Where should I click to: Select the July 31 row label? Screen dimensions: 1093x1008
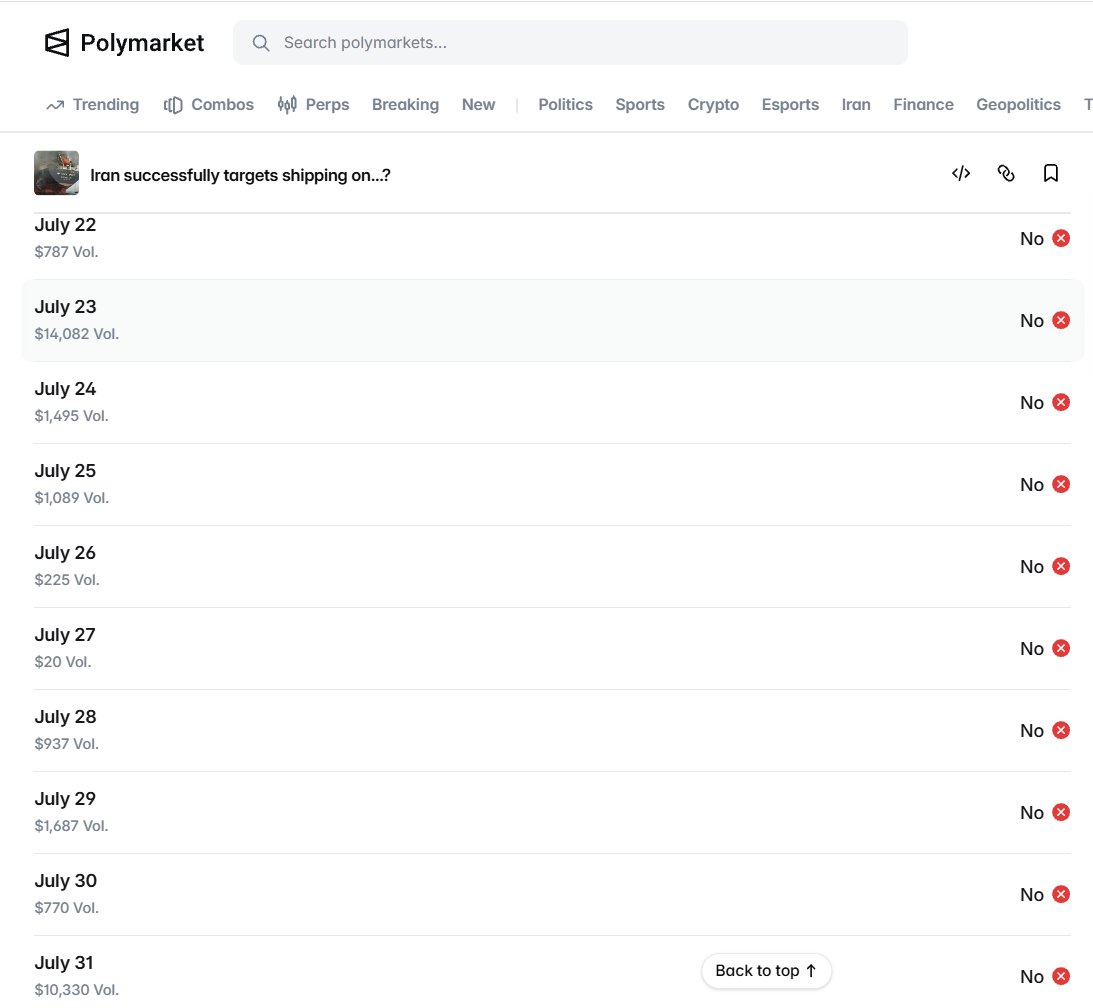pos(64,963)
